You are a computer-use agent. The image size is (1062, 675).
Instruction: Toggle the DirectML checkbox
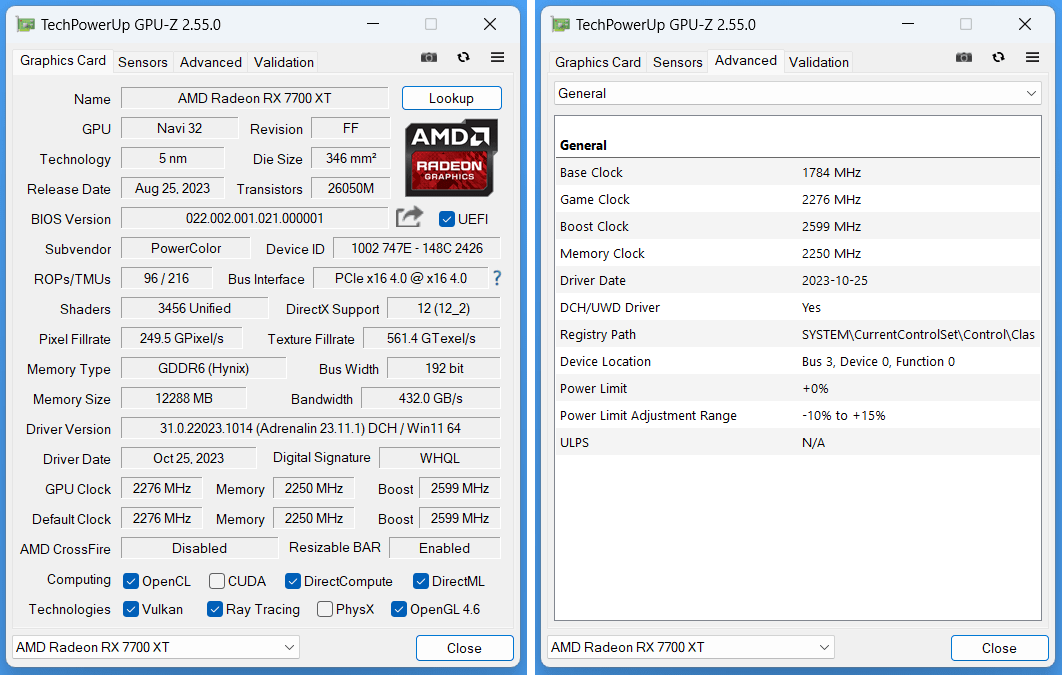(421, 582)
